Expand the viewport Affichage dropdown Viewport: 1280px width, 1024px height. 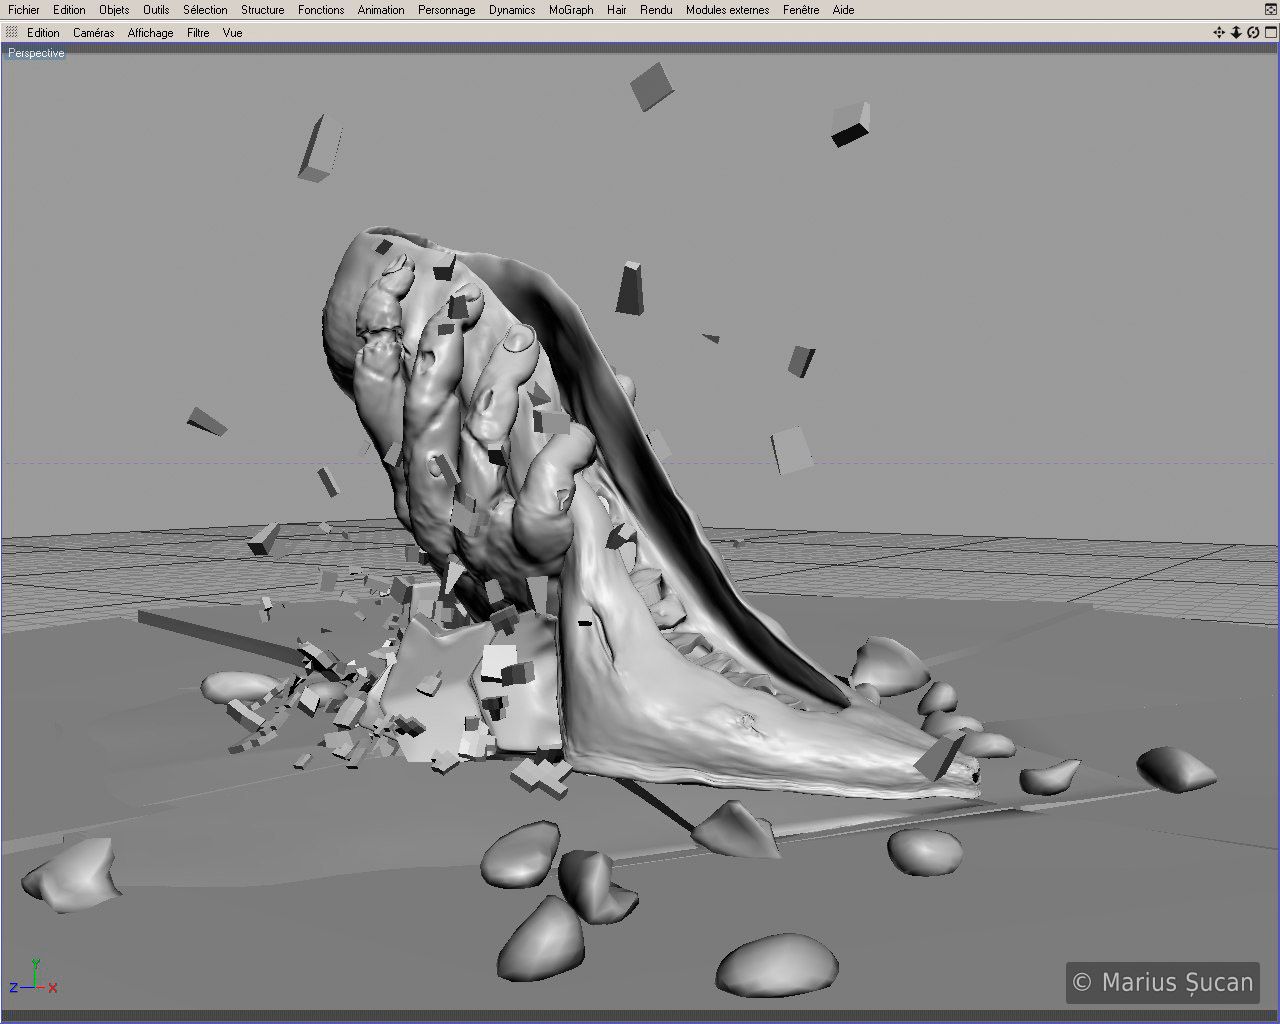(x=150, y=33)
